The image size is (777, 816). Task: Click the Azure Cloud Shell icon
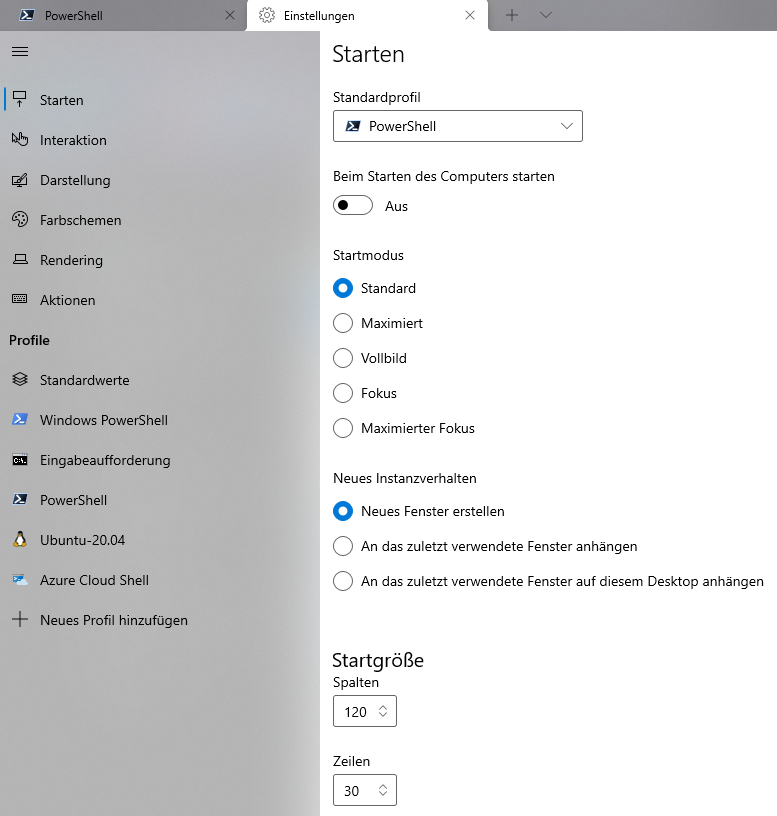tap(20, 579)
